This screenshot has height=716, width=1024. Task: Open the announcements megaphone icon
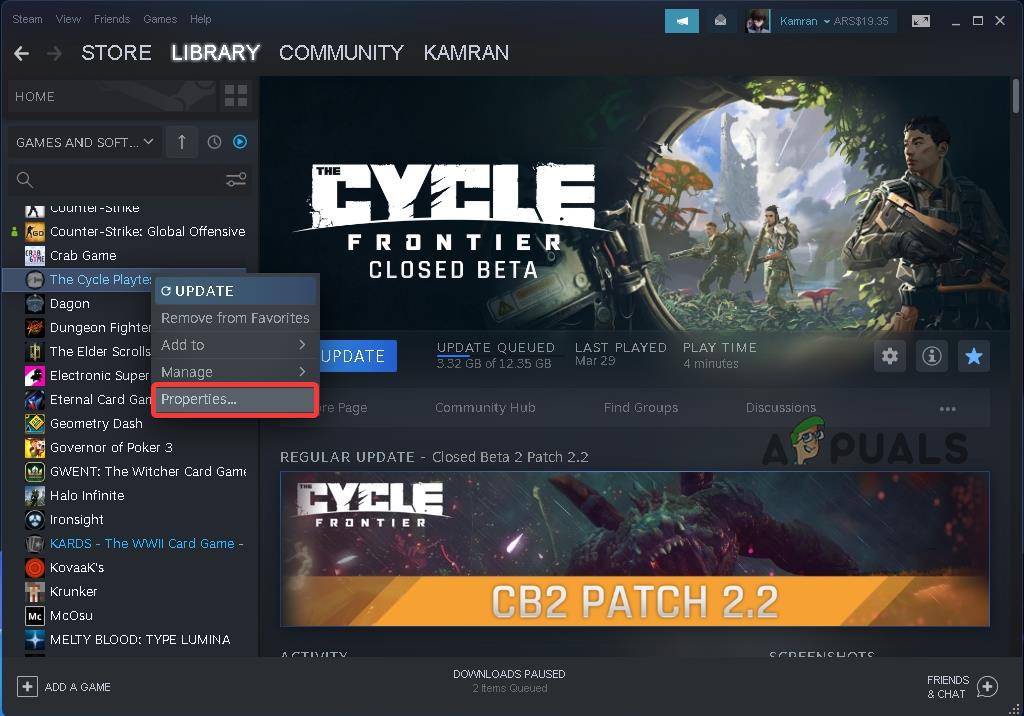pos(681,21)
